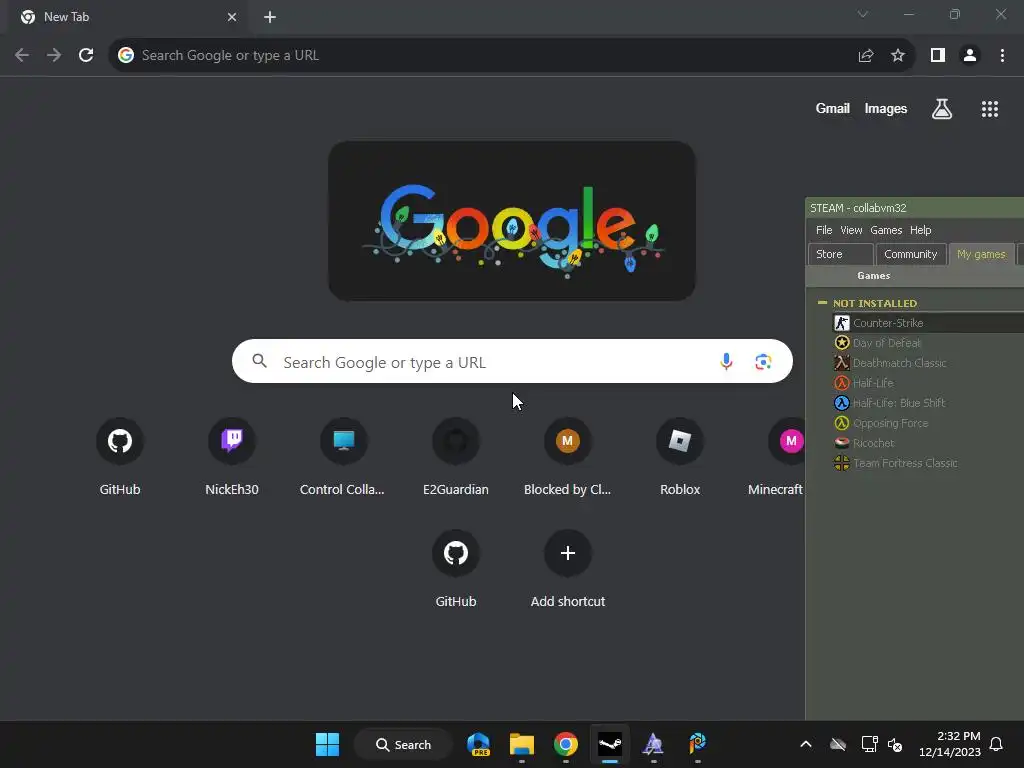Click the purple triangle app taskbar icon
The width and height of the screenshot is (1024, 768).
click(x=653, y=744)
